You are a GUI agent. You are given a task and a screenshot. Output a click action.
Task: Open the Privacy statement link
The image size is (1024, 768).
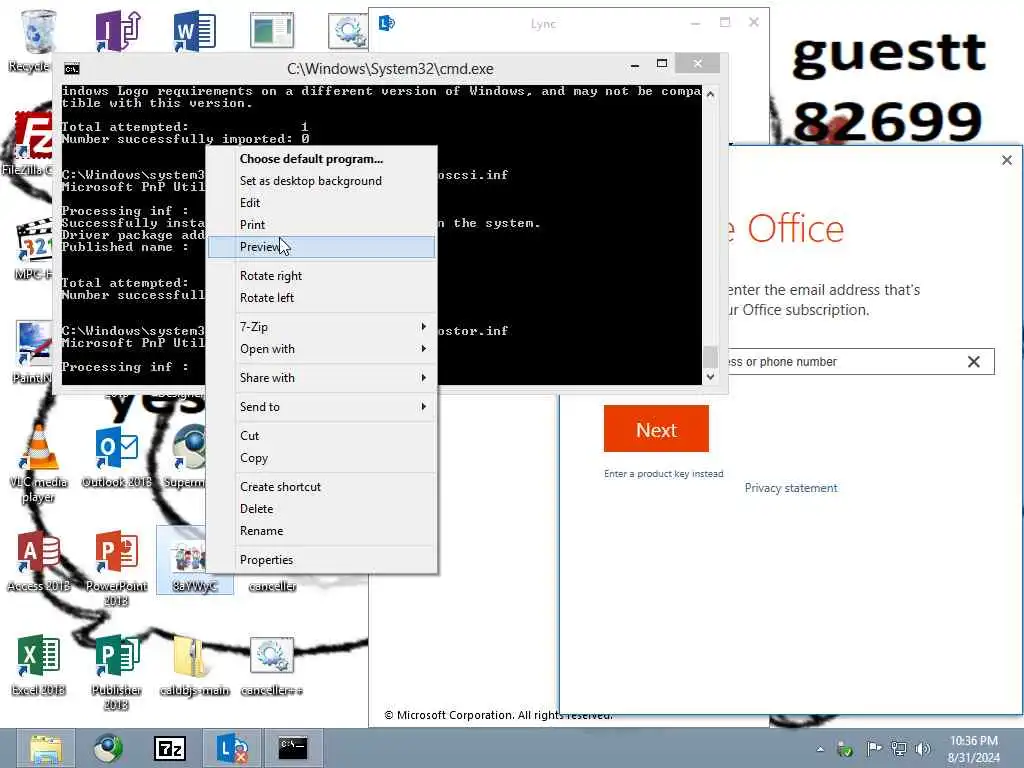click(791, 488)
